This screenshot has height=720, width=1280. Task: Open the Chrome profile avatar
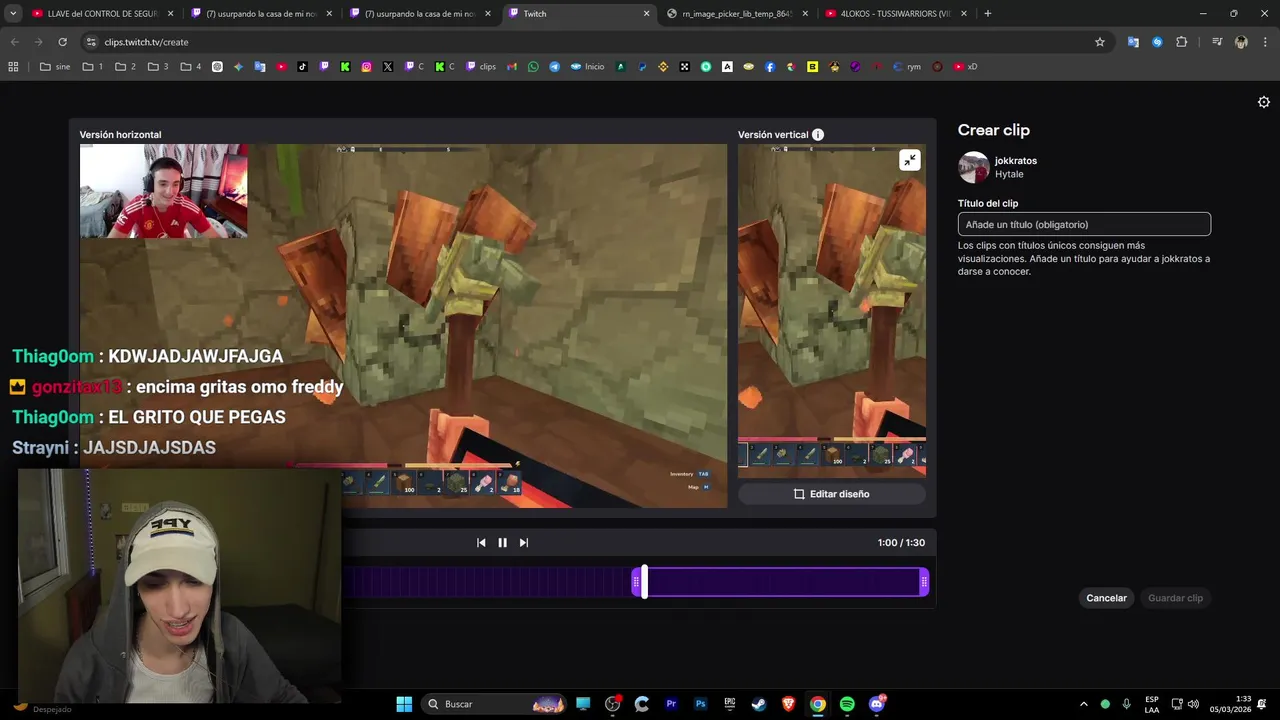(x=1241, y=42)
